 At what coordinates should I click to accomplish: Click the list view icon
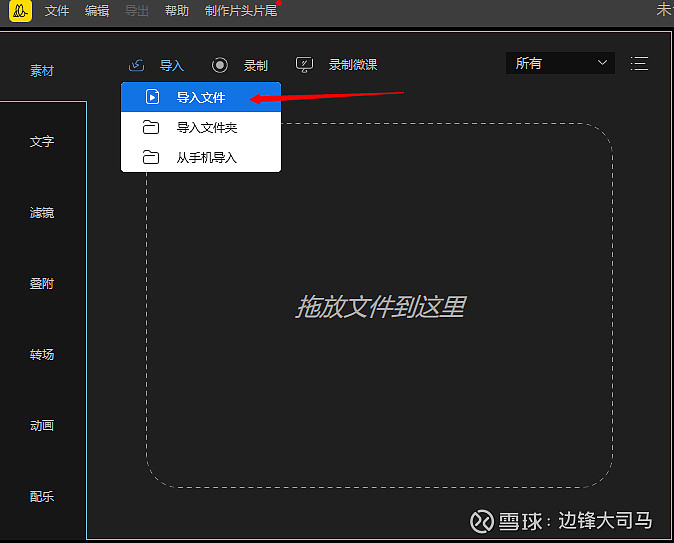[639, 64]
